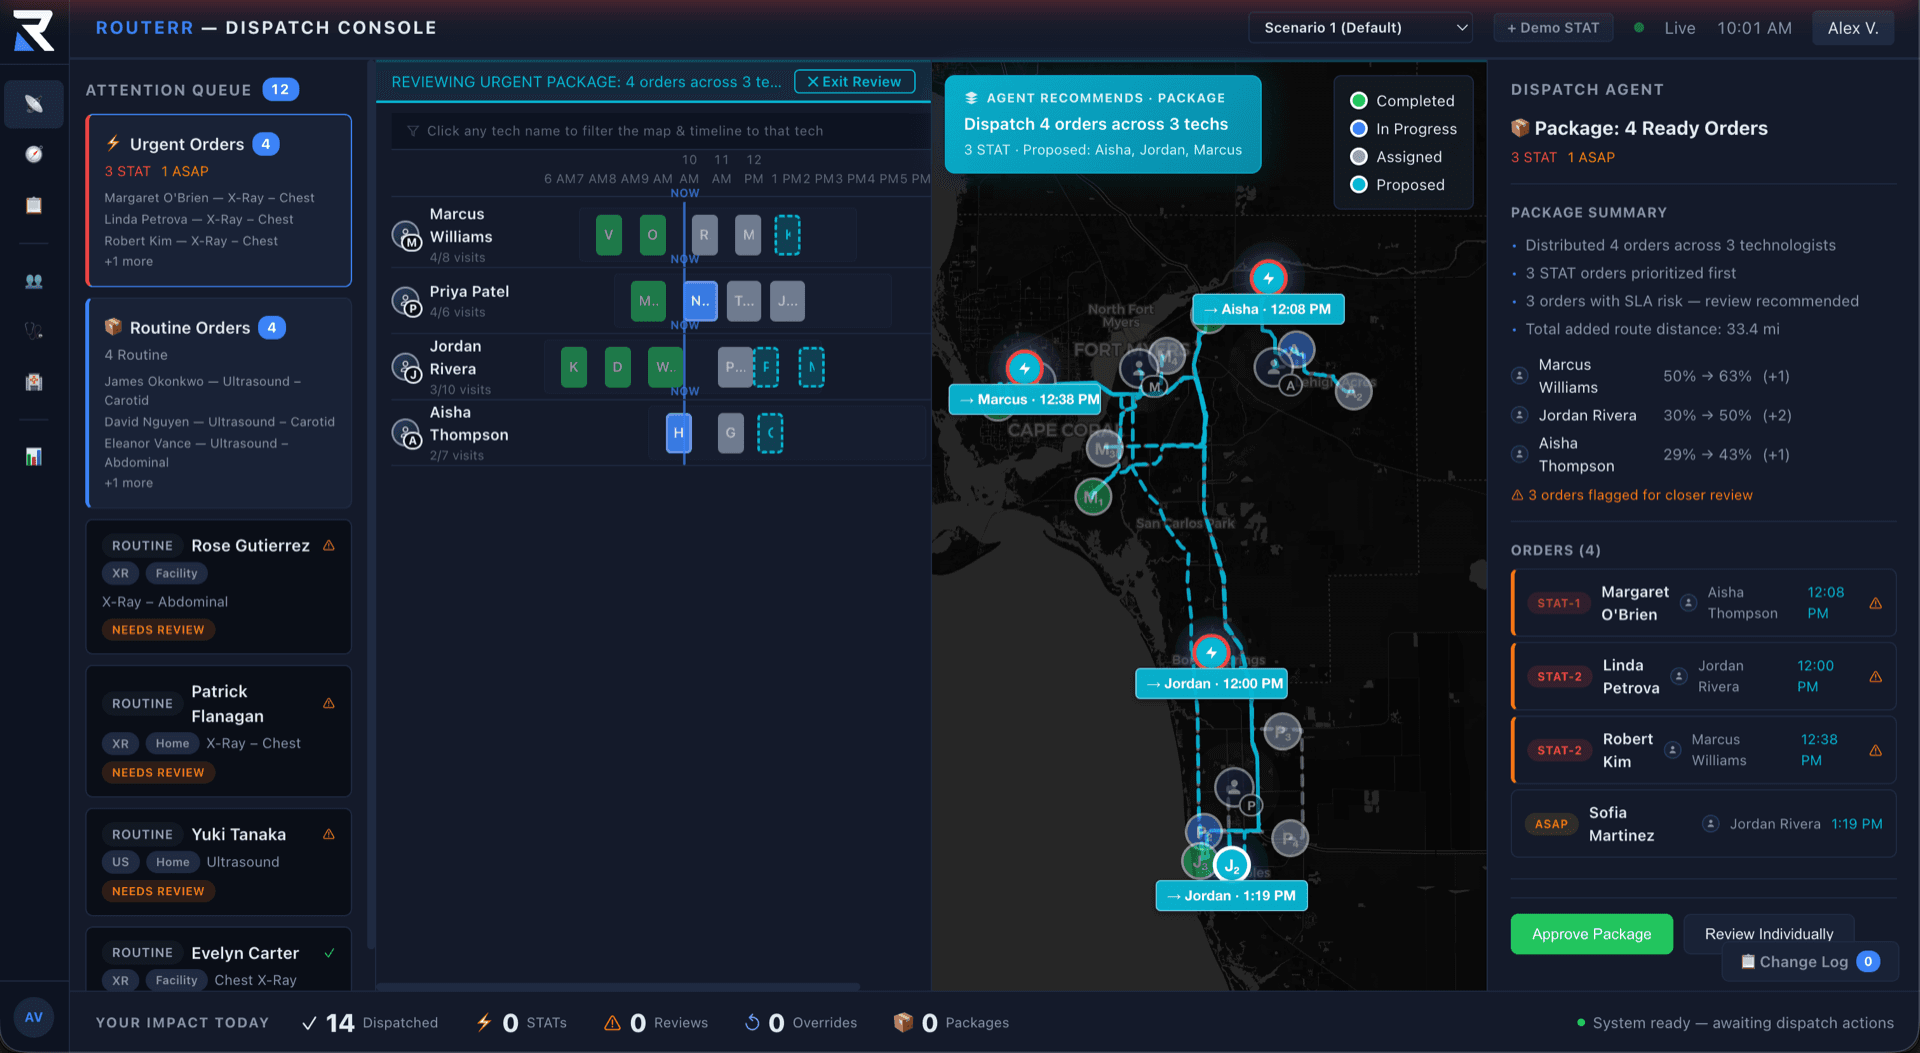The image size is (1920, 1053).
Task: Open the technologists panel via people icon
Action: [x=34, y=281]
